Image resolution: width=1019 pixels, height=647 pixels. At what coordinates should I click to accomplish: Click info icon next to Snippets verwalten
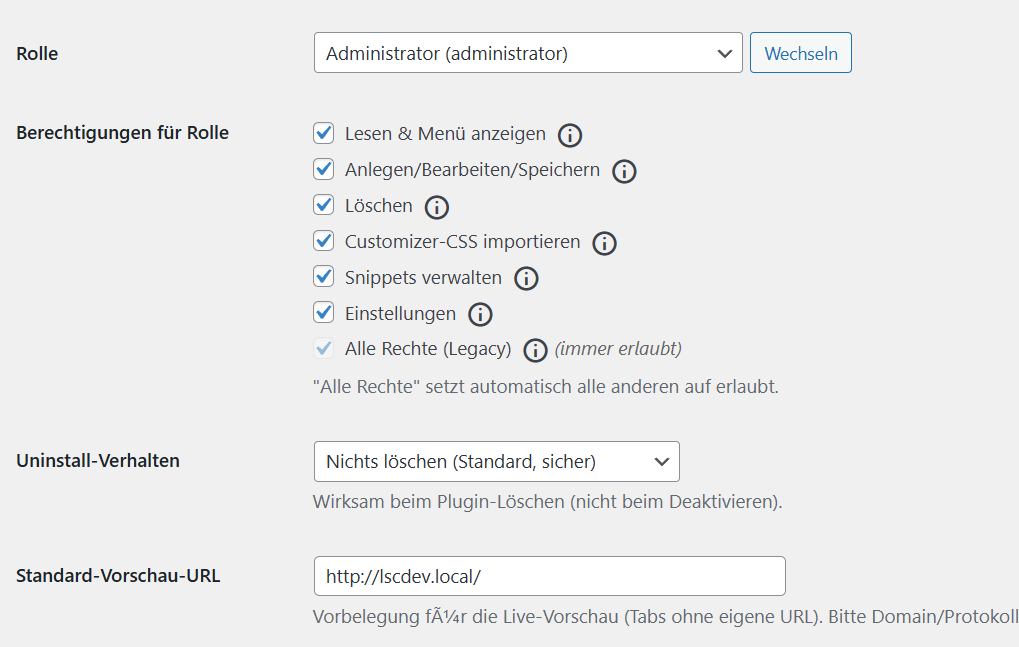(526, 279)
